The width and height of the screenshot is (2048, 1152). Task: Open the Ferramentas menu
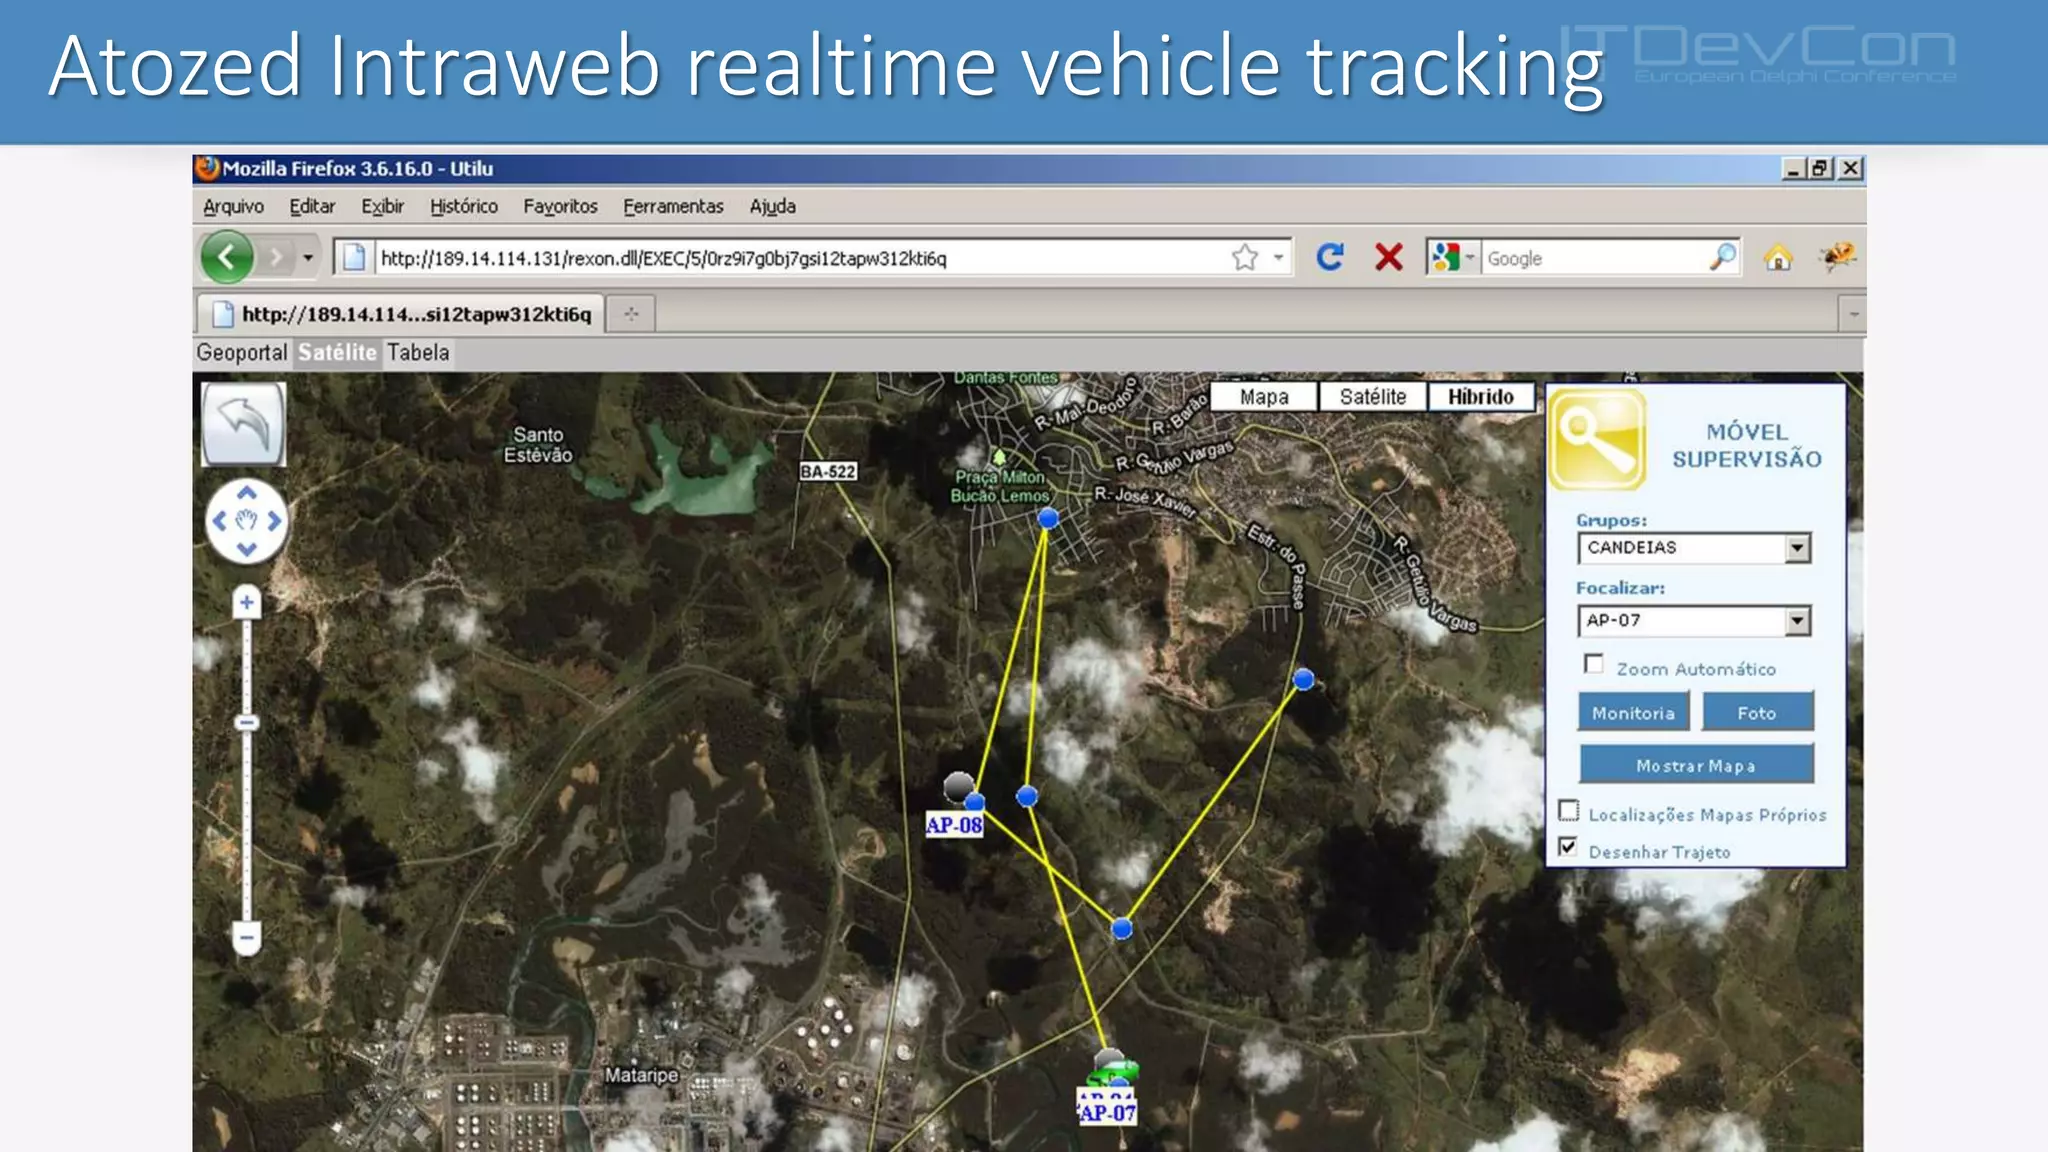pos(673,206)
